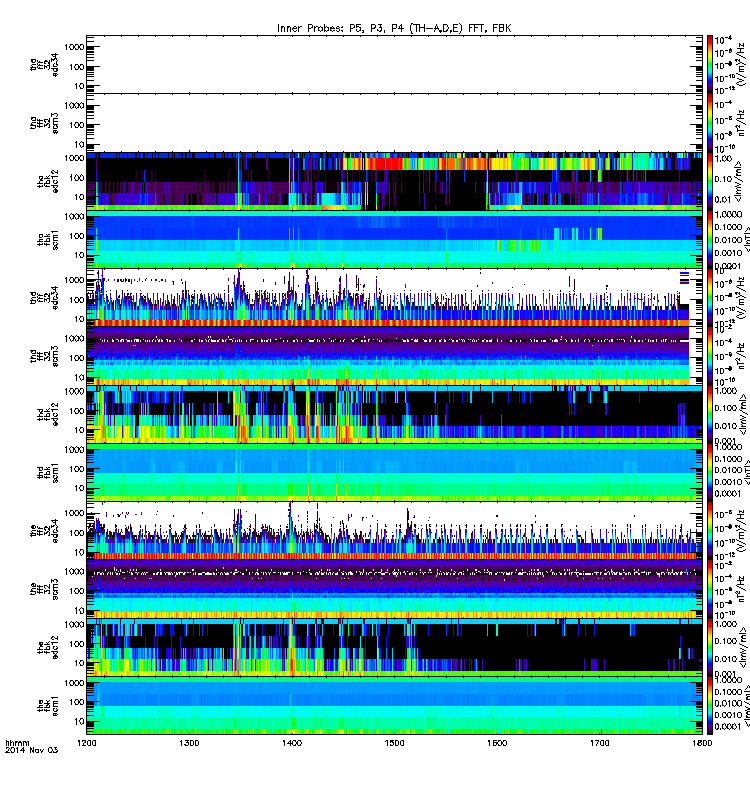Select the 1500 time axis label
The width and height of the screenshot is (750, 800).
point(394,743)
